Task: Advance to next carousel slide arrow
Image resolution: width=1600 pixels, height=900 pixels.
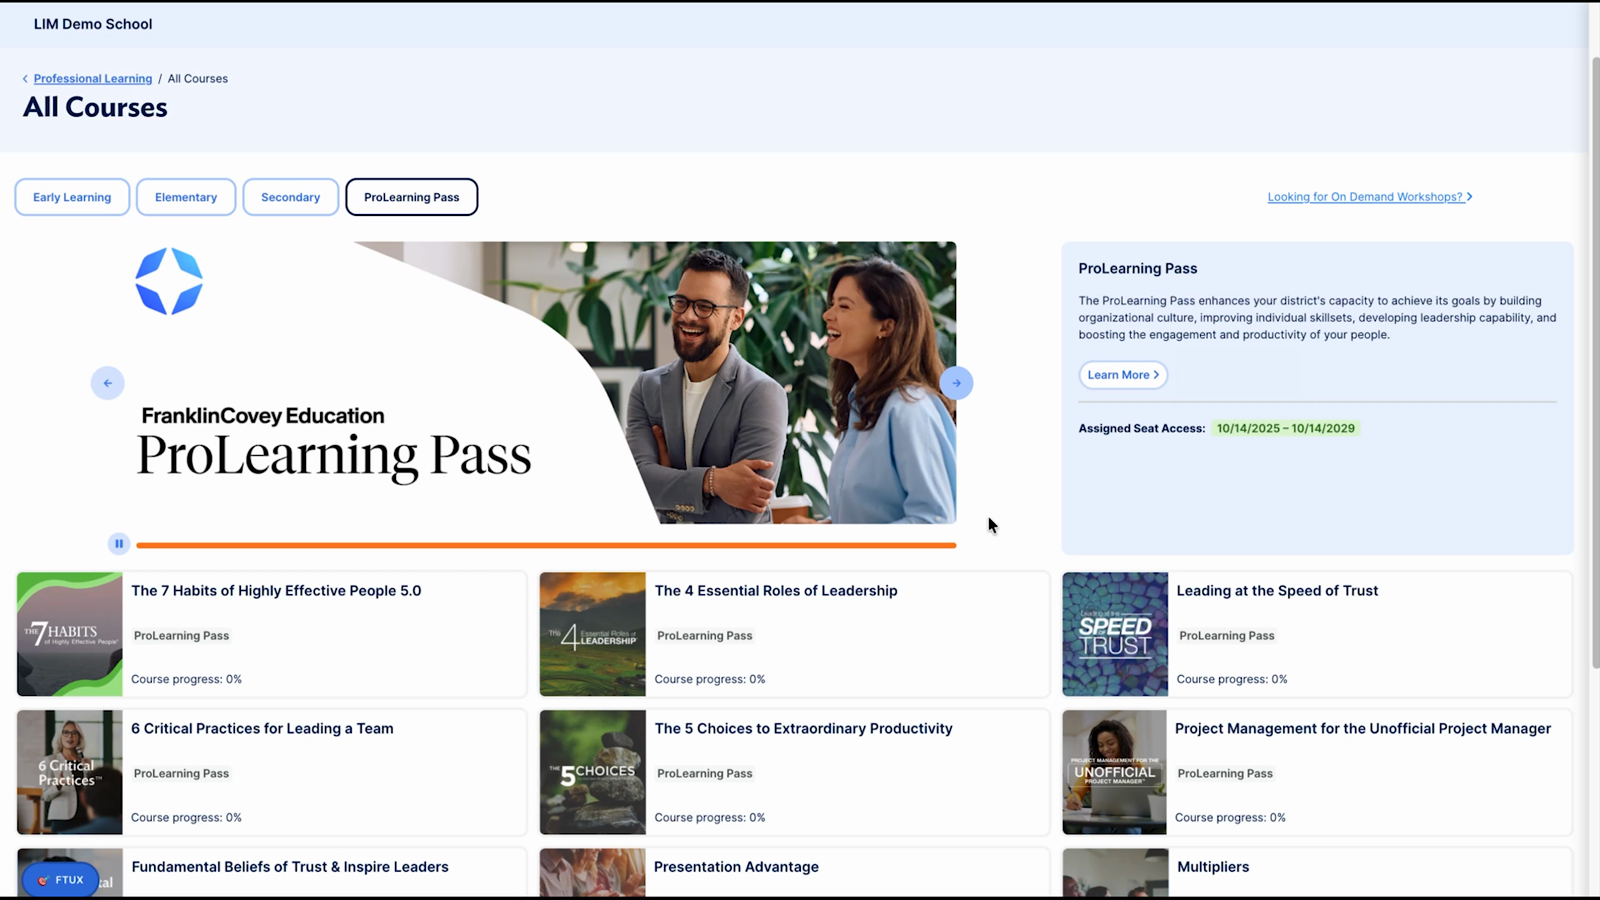Action: click(956, 383)
